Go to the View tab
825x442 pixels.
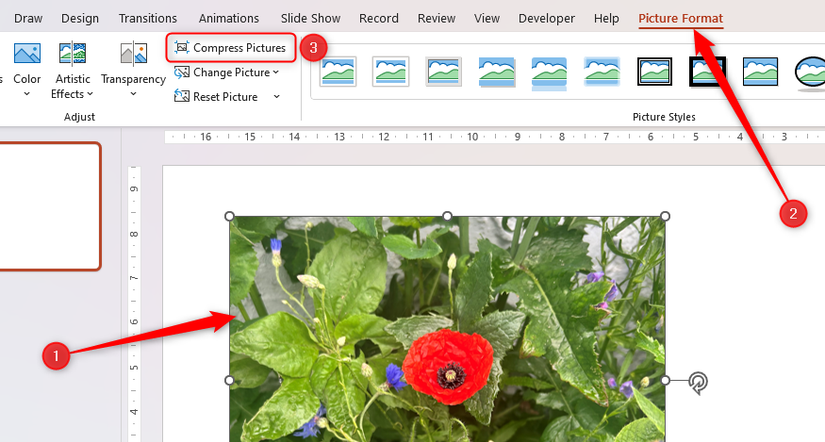click(487, 18)
